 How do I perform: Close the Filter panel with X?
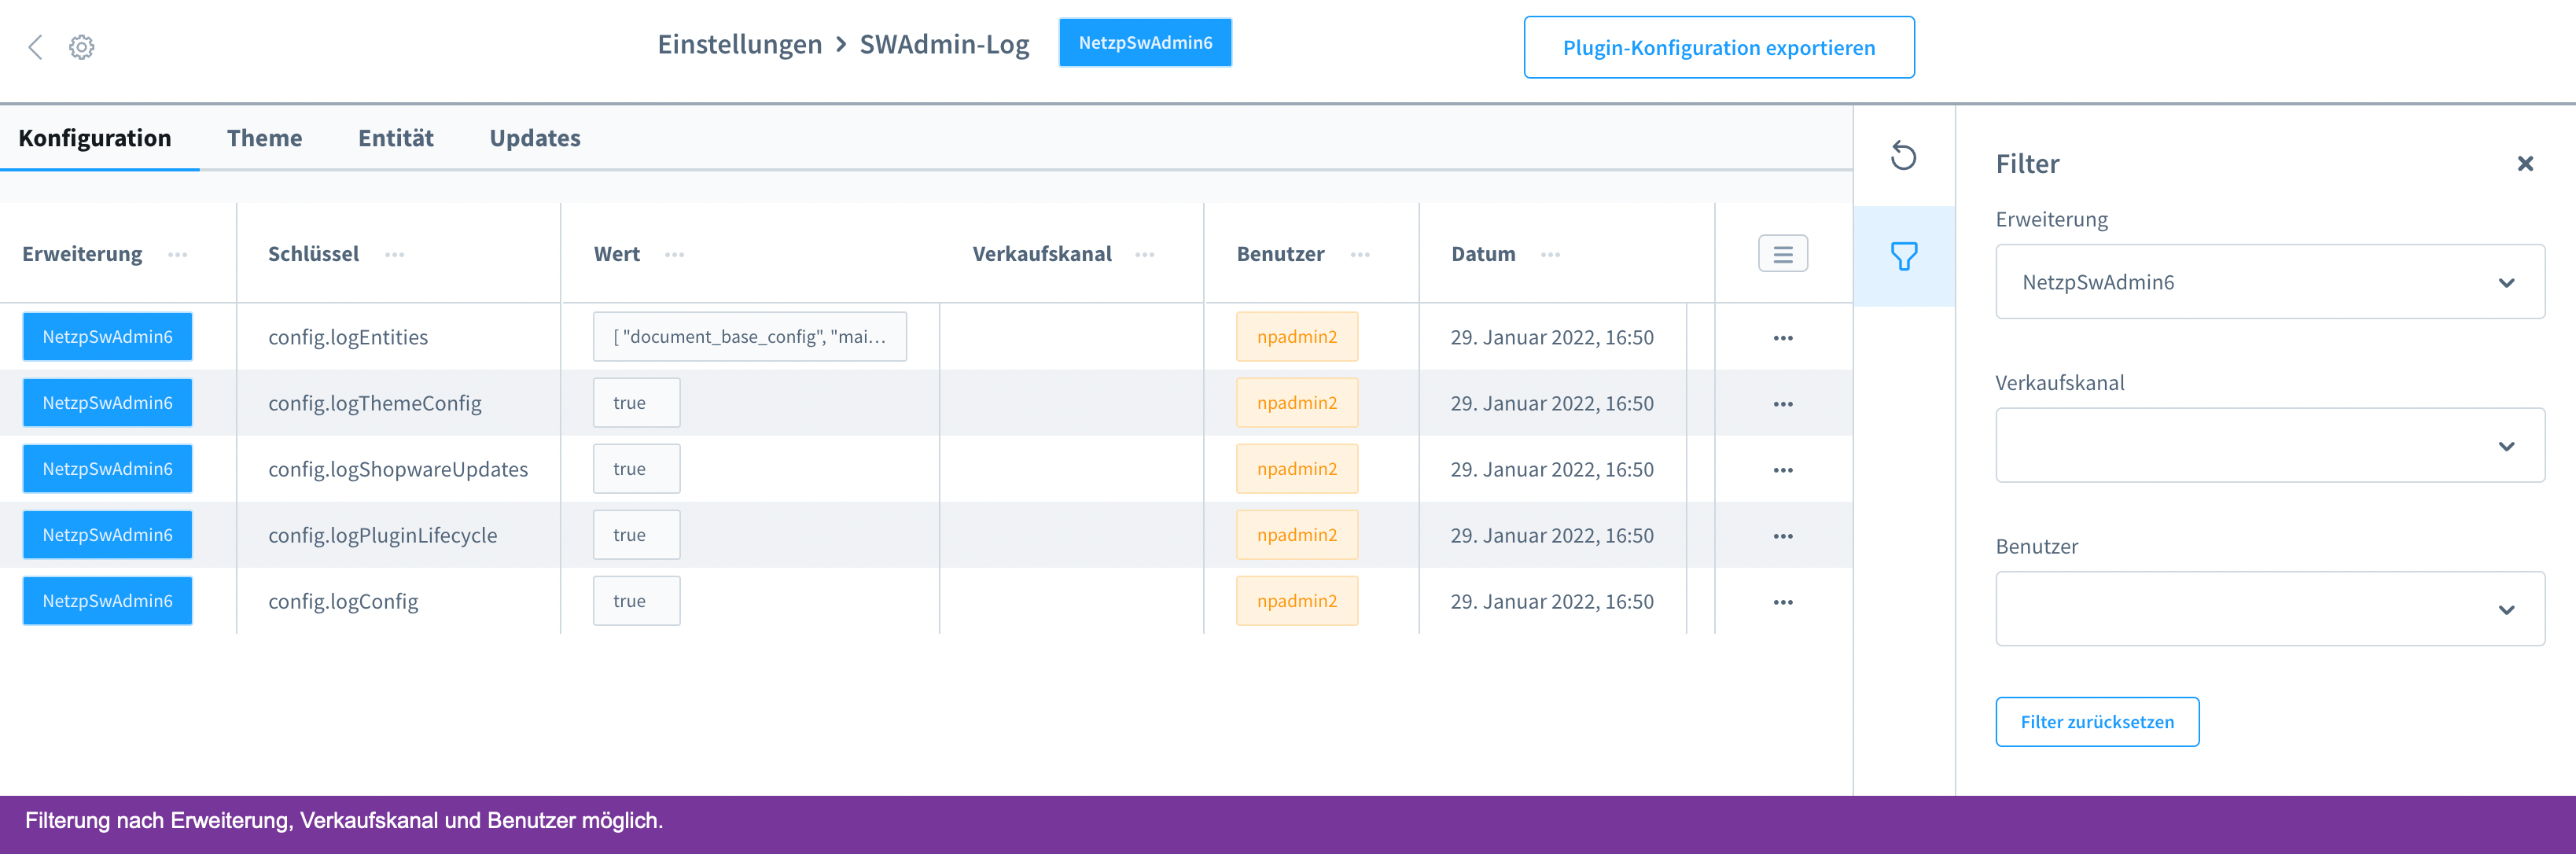[x=2525, y=163]
